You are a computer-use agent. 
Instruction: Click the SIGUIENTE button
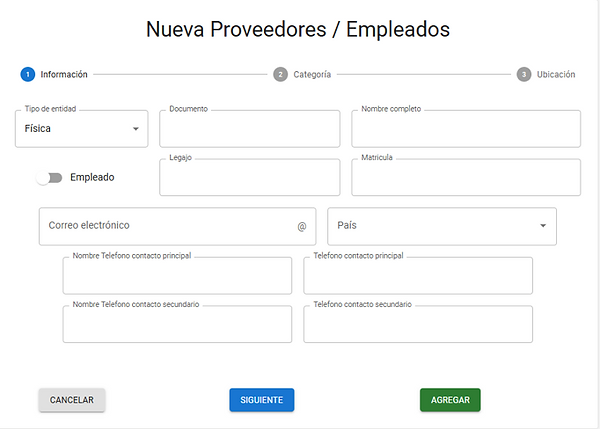[x=262, y=400]
